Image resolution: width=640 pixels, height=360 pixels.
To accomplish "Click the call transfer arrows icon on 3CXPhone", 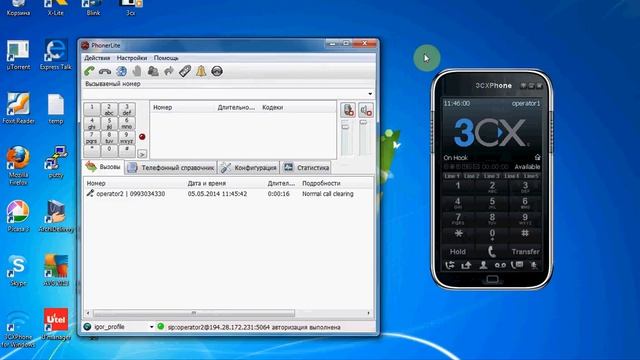I will (x=450, y=265).
